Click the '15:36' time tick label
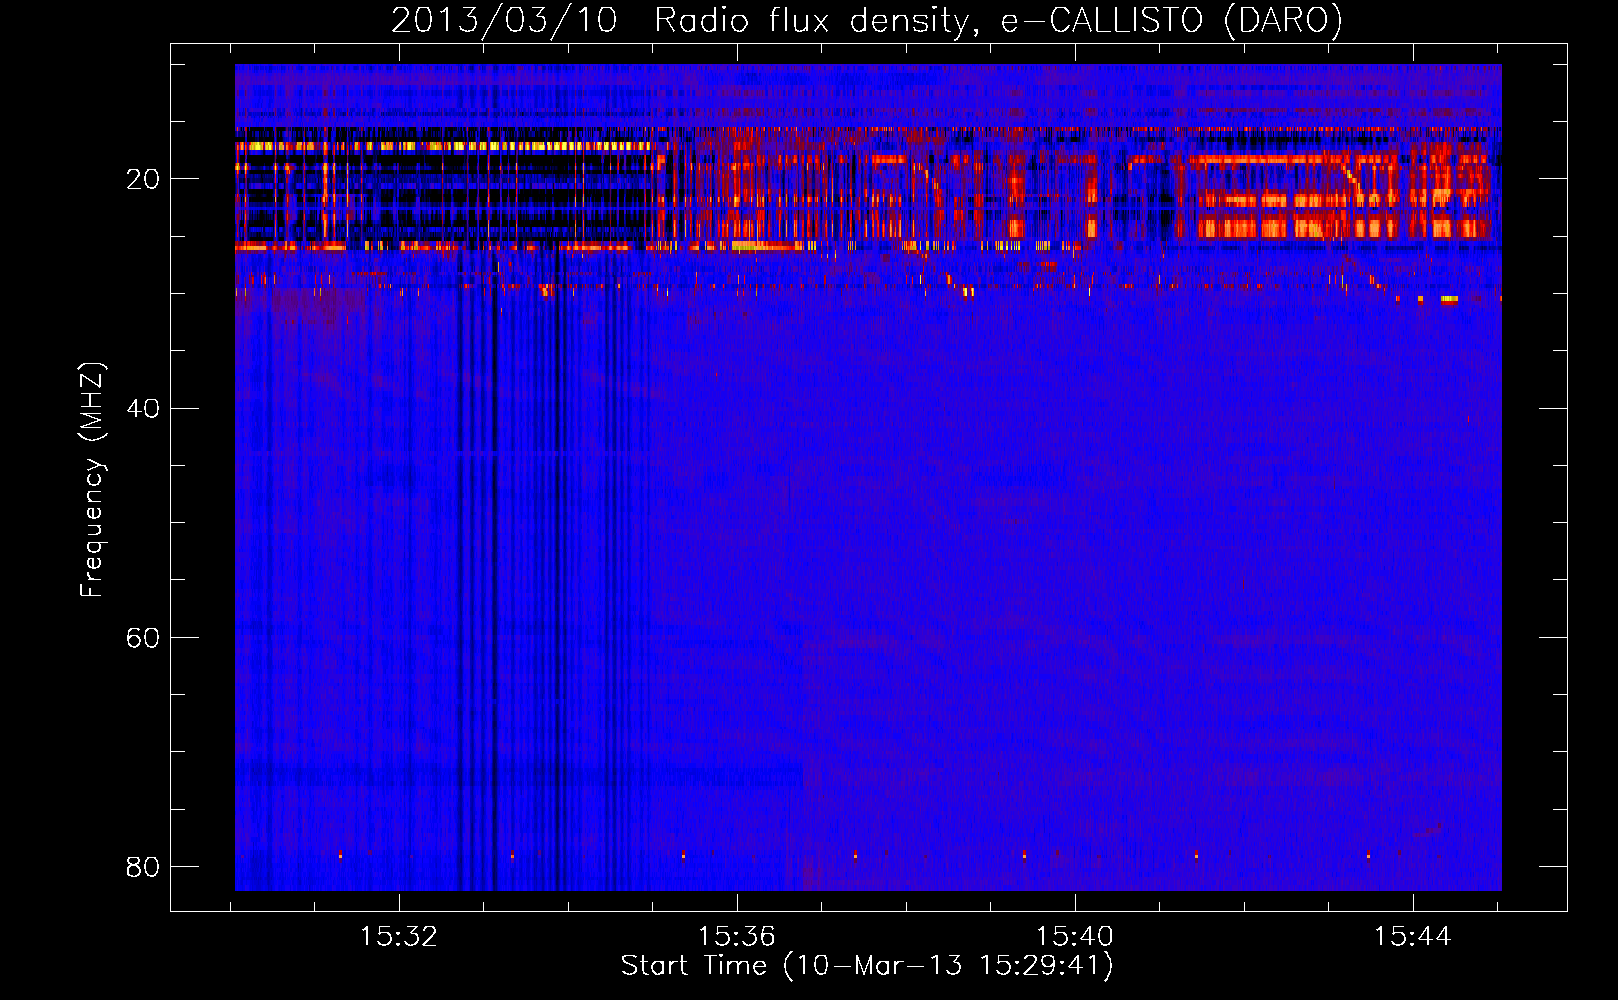 click(737, 937)
